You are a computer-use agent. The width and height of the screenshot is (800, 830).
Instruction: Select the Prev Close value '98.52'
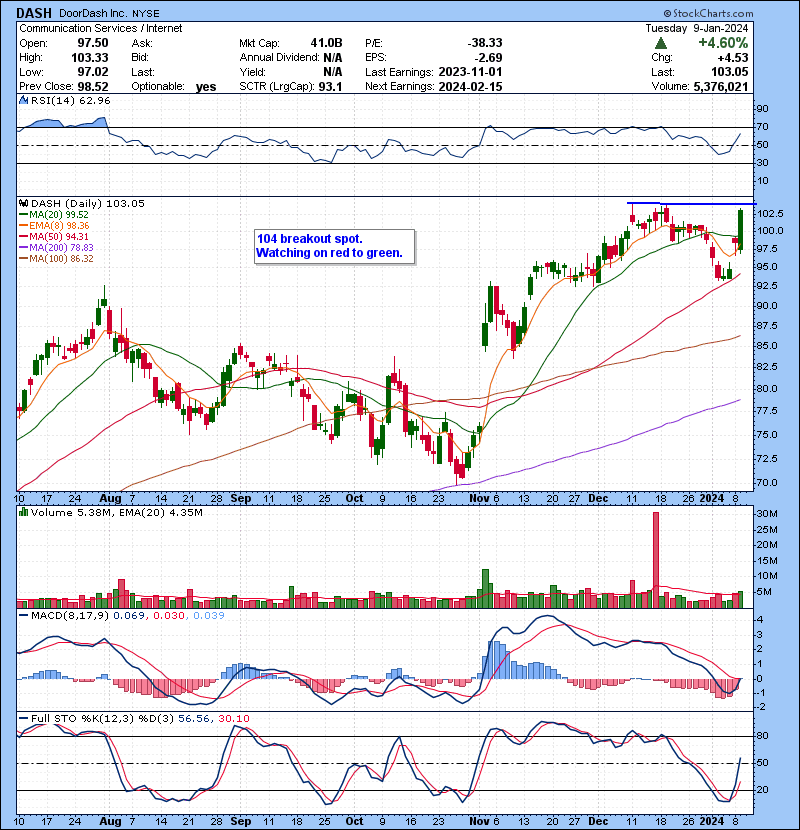coord(93,86)
